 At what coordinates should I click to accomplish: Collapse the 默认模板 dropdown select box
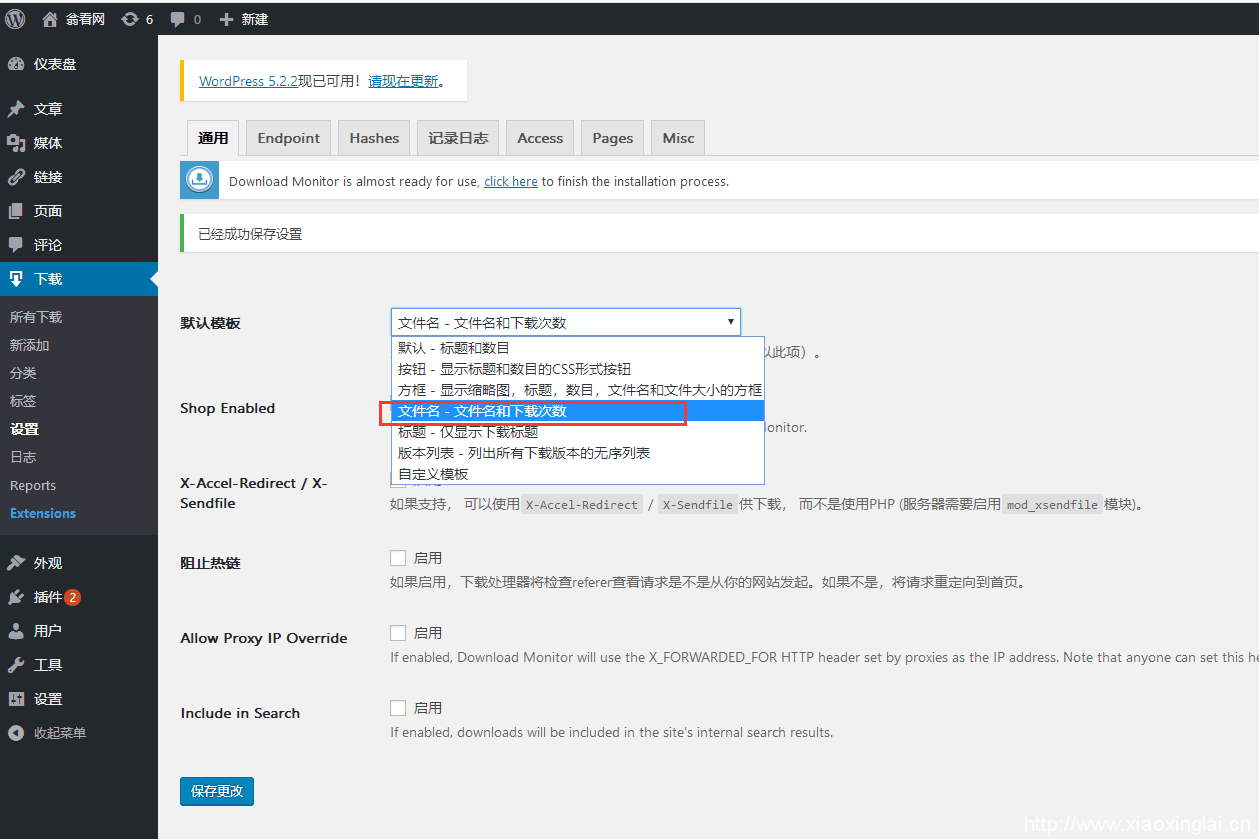pos(565,322)
